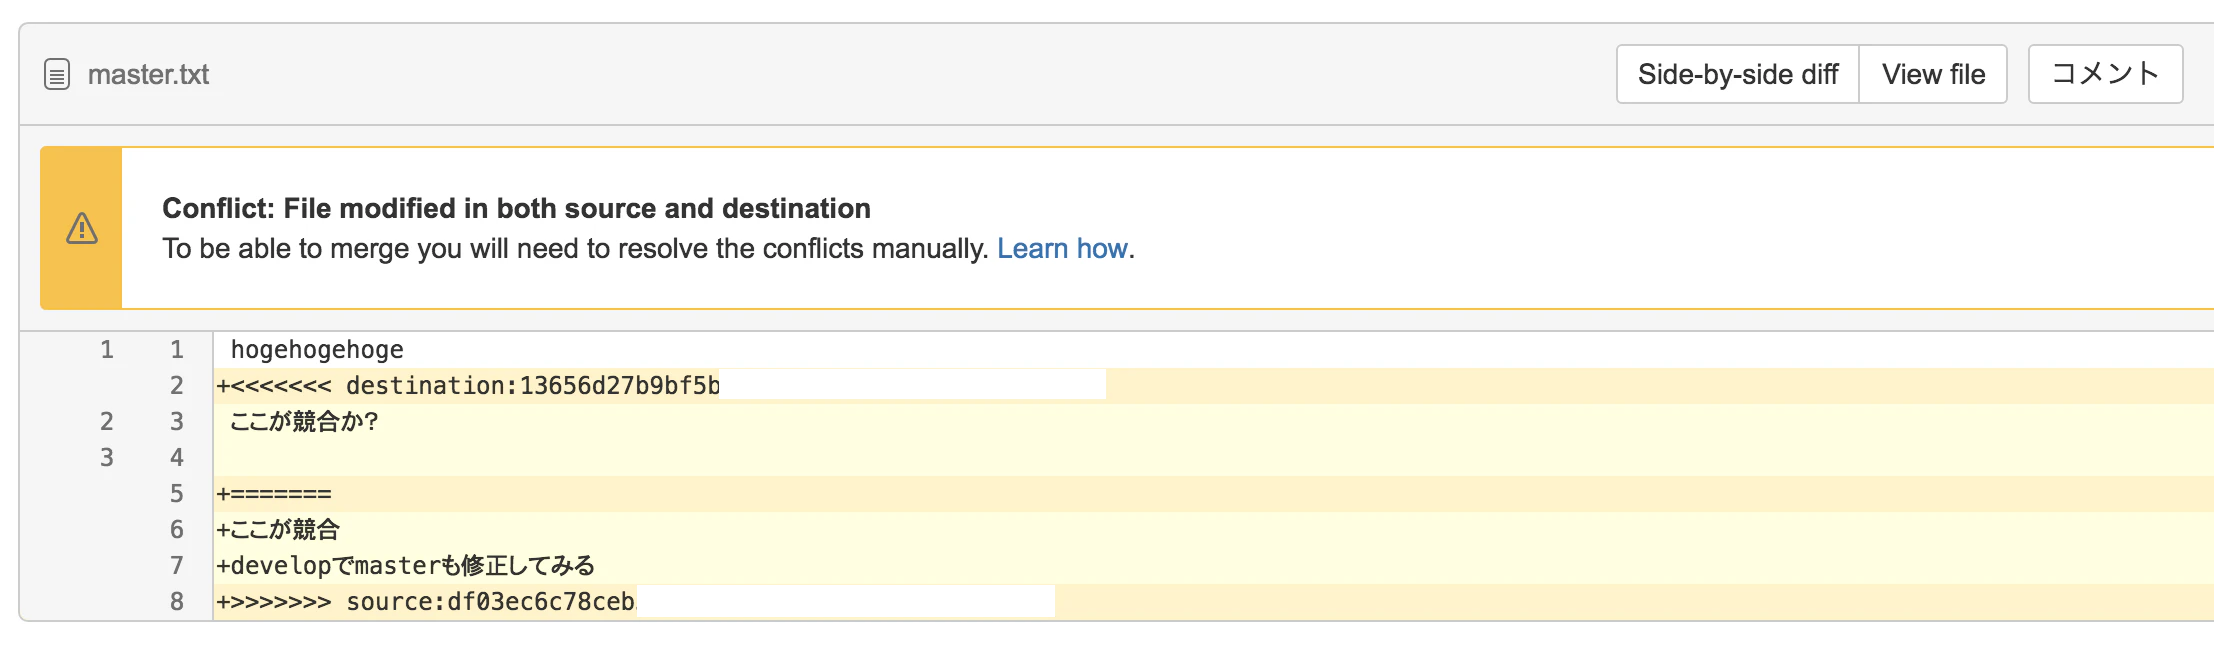Click the file document icon beside master.txt
Viewport: 2214px width, 660px height.
(57, 75)
